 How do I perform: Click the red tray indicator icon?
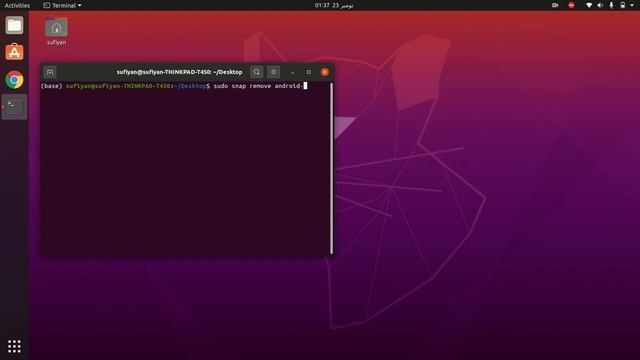click(x=571, y=5)
